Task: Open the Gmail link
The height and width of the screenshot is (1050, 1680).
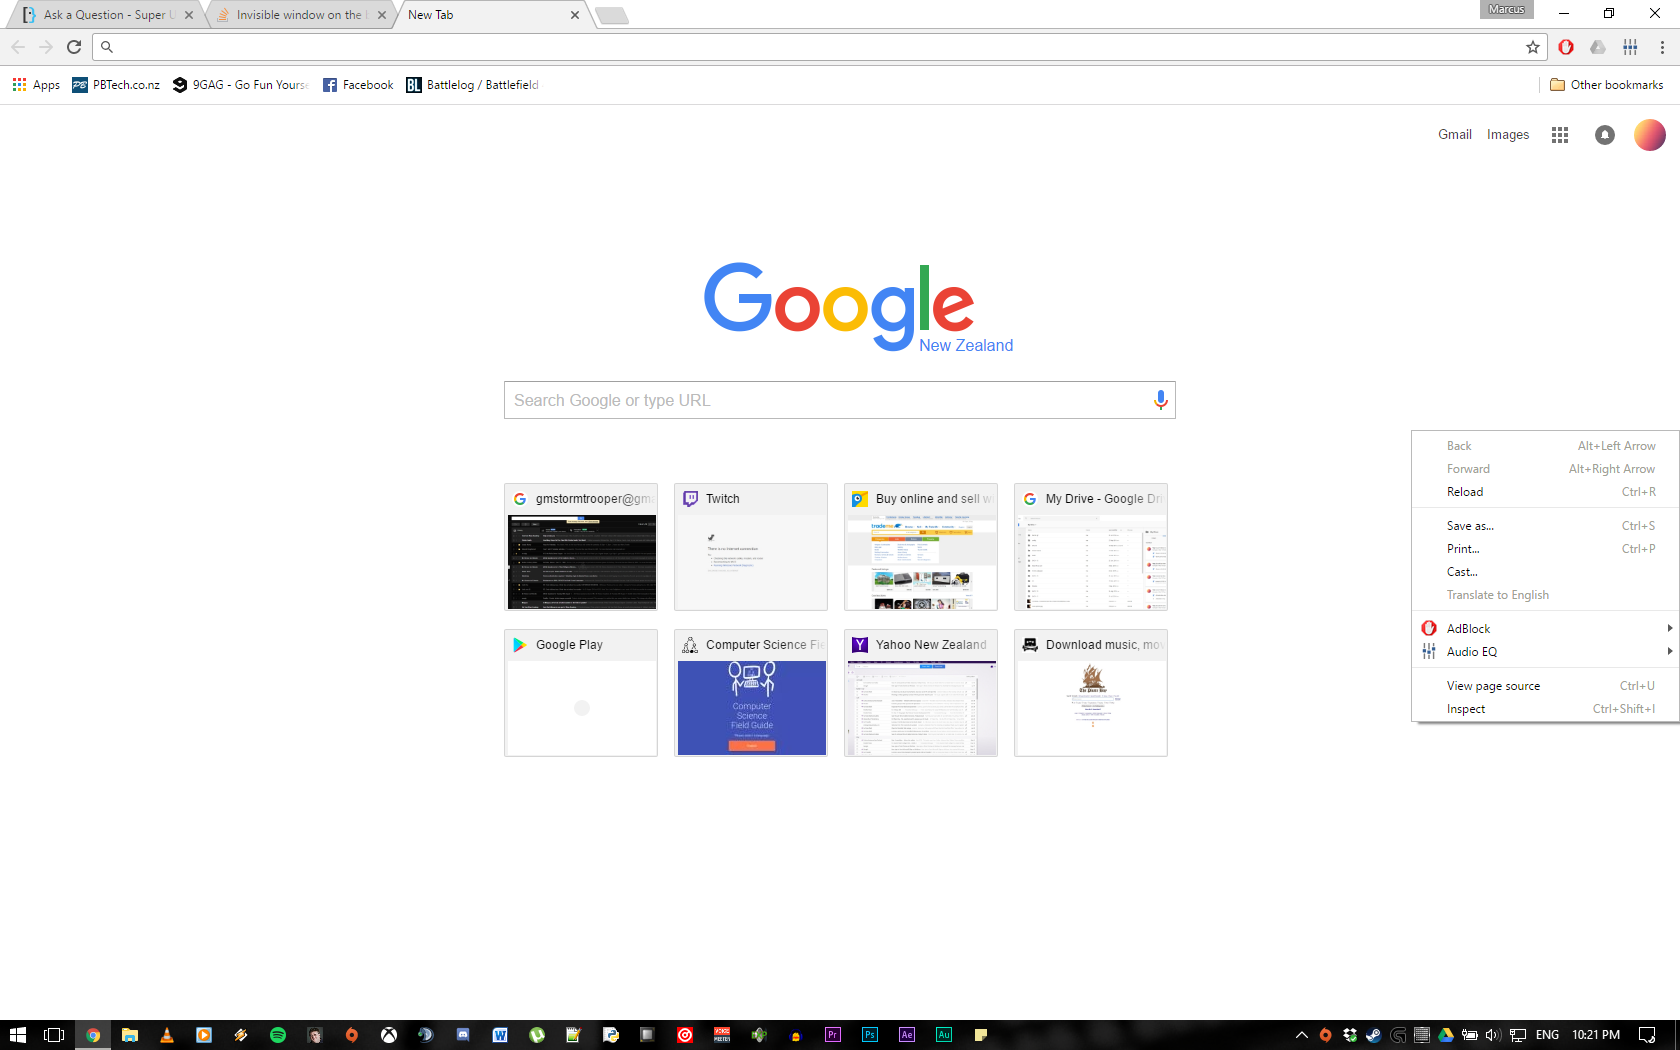Action: point(1454,134)
